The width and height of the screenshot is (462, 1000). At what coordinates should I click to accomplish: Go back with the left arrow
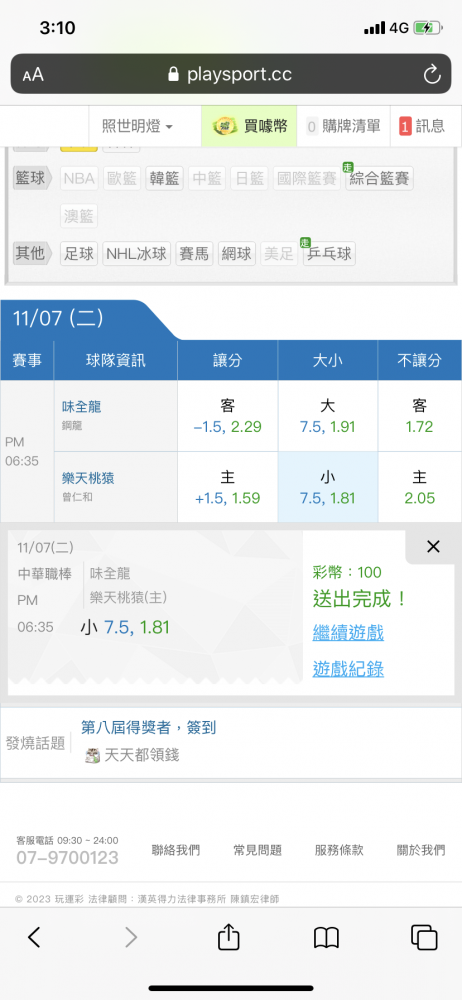(34, 937)
